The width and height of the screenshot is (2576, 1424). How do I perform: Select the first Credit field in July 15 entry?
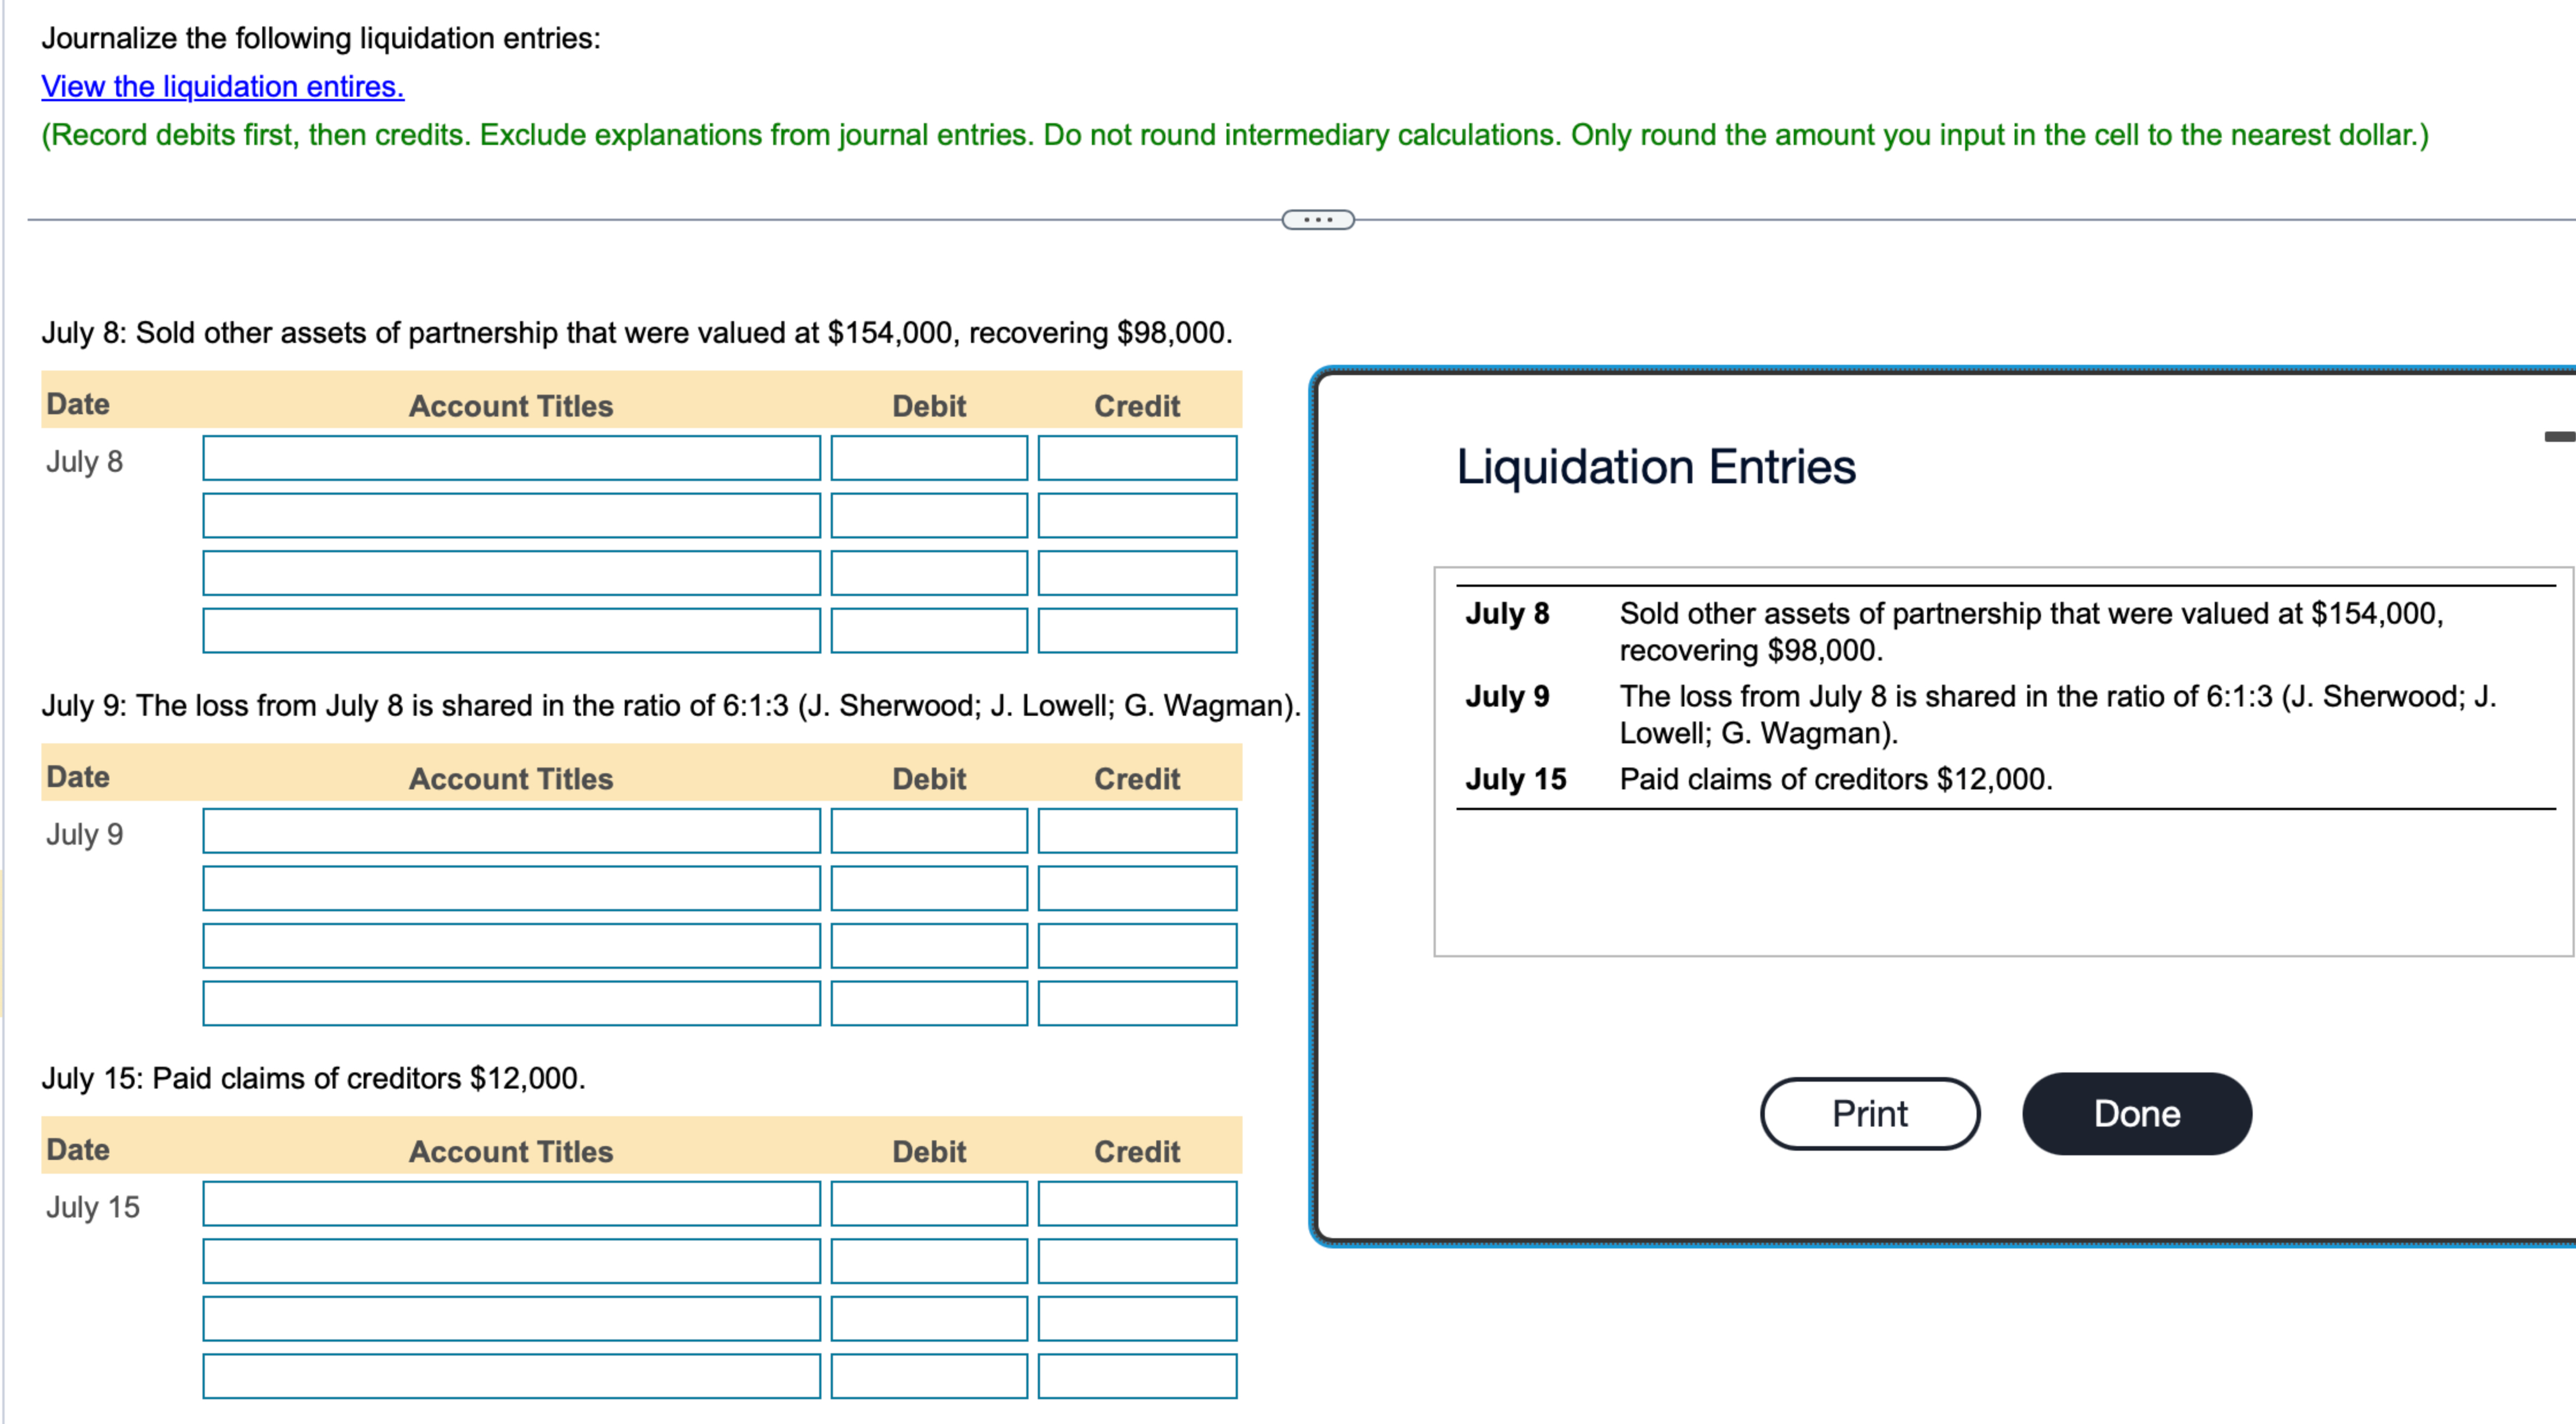[x=1137, y=1204]
